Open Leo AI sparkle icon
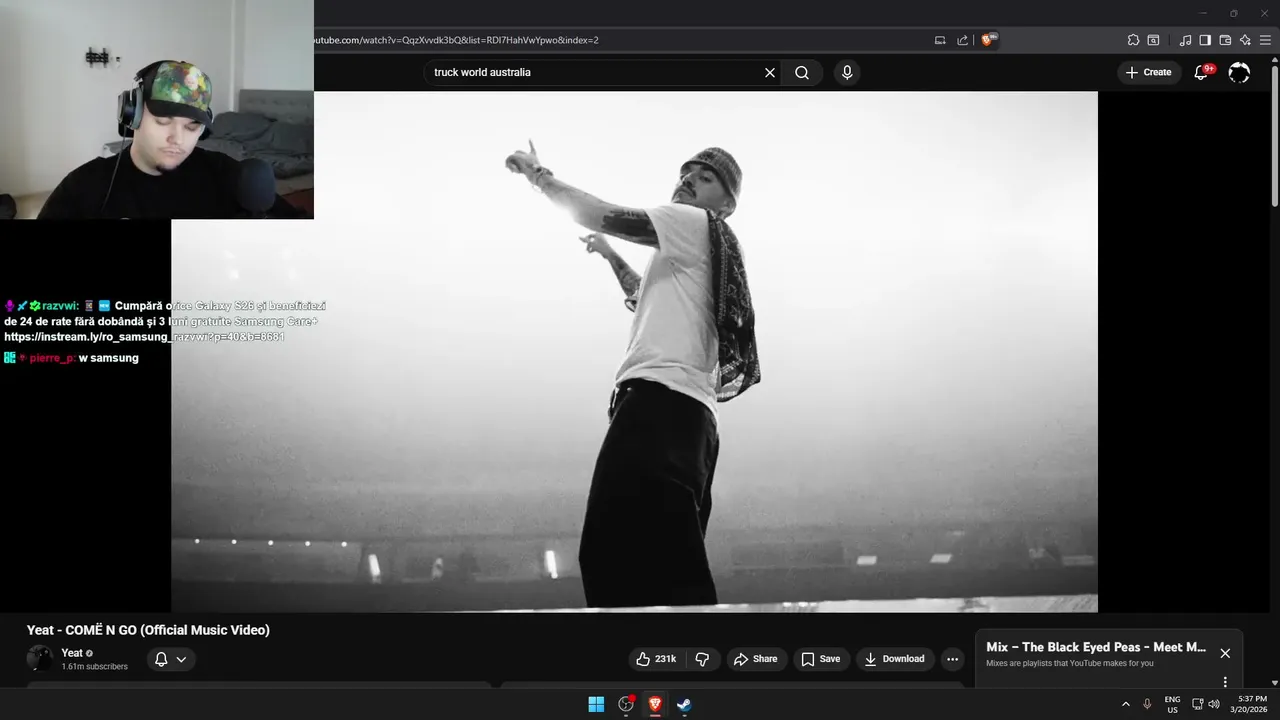The height and width of the screenshot is (720, 1280). (1245, 40)
